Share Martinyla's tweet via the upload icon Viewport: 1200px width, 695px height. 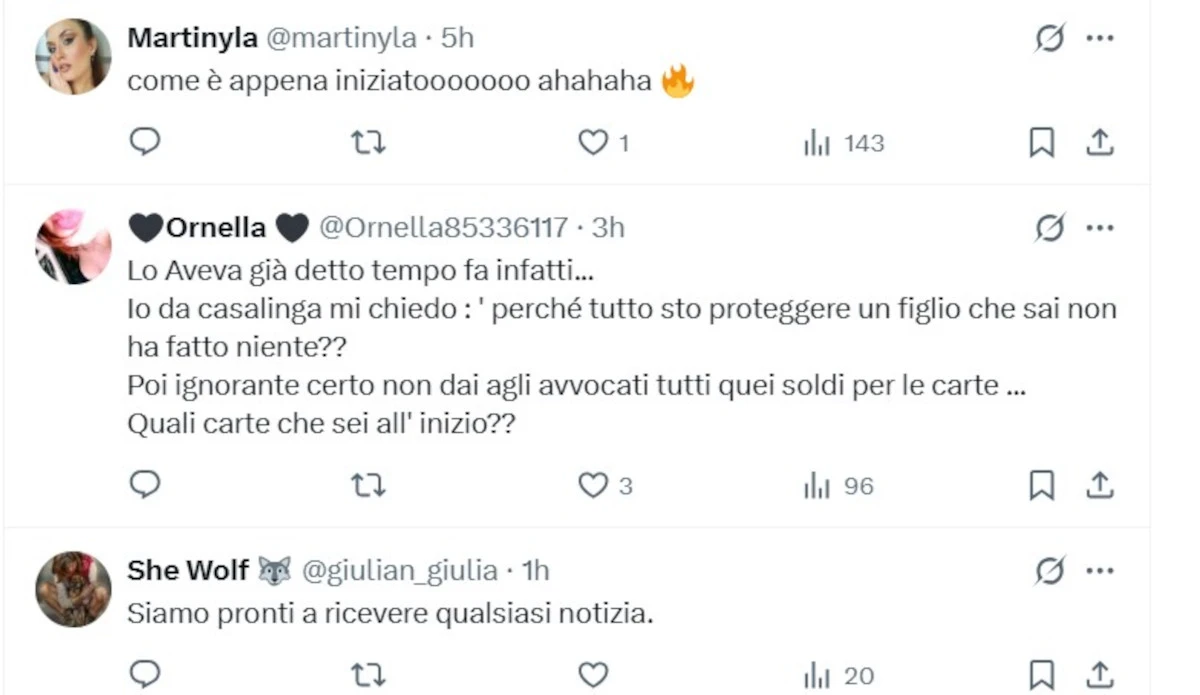[1099, 142]
